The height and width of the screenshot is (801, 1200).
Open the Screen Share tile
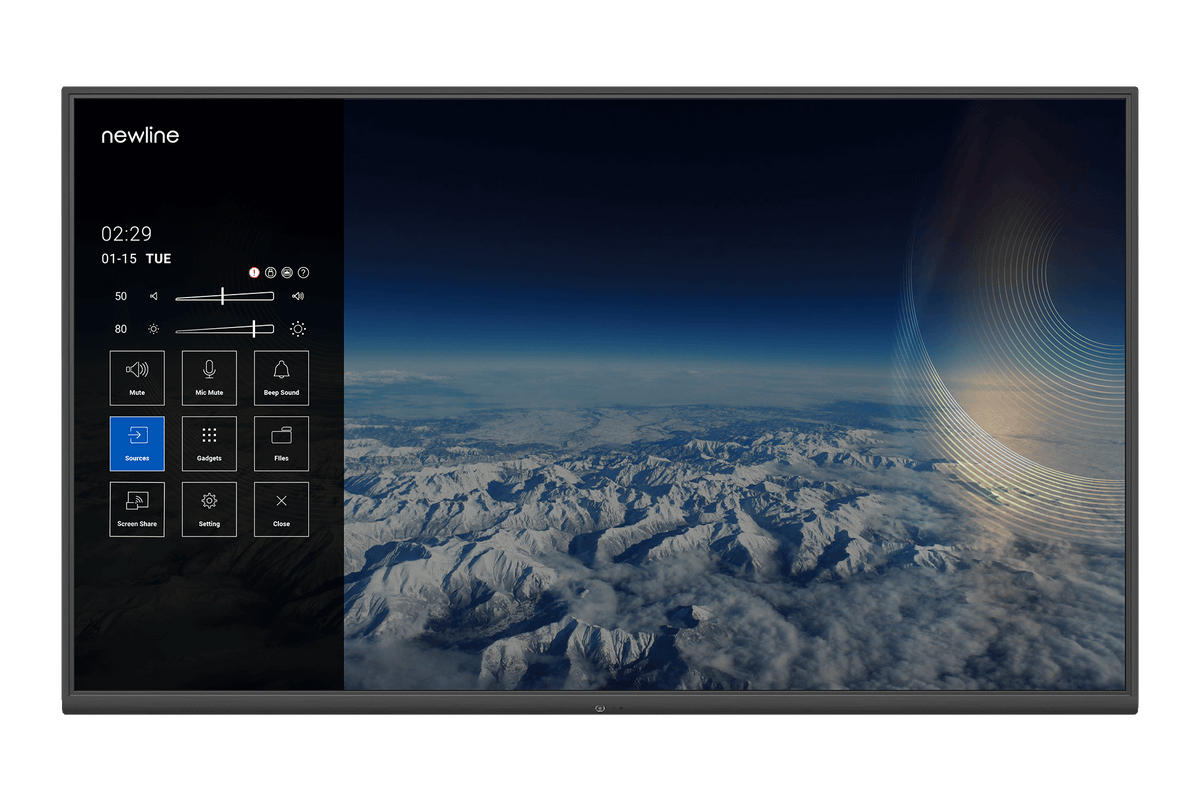click(137, 509)
